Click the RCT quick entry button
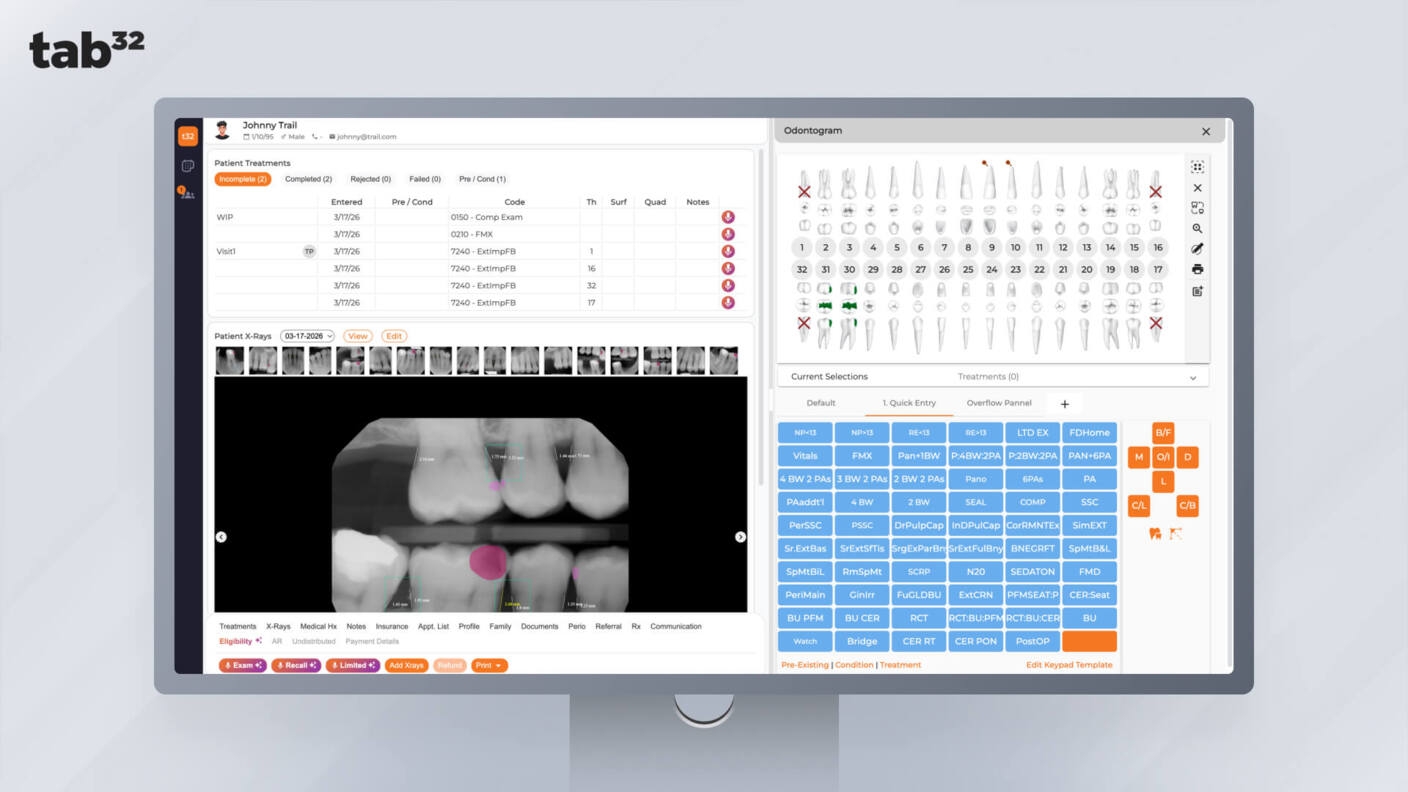Image resolution: width=1408 pixels, height=792 pixels. click(919, 618)
